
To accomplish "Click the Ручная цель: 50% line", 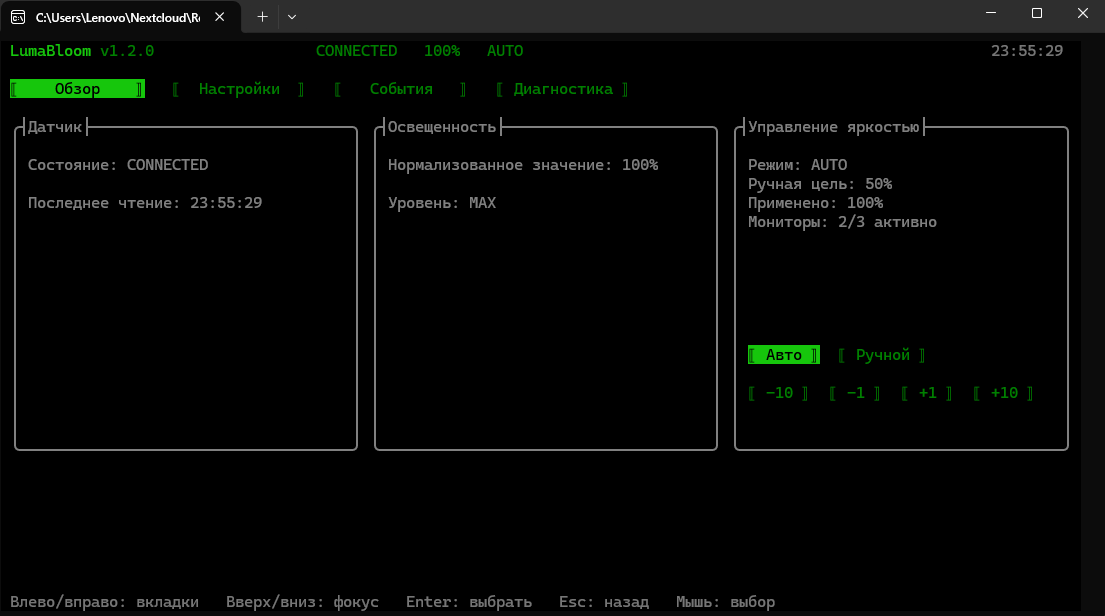I will tap(820, 184).
